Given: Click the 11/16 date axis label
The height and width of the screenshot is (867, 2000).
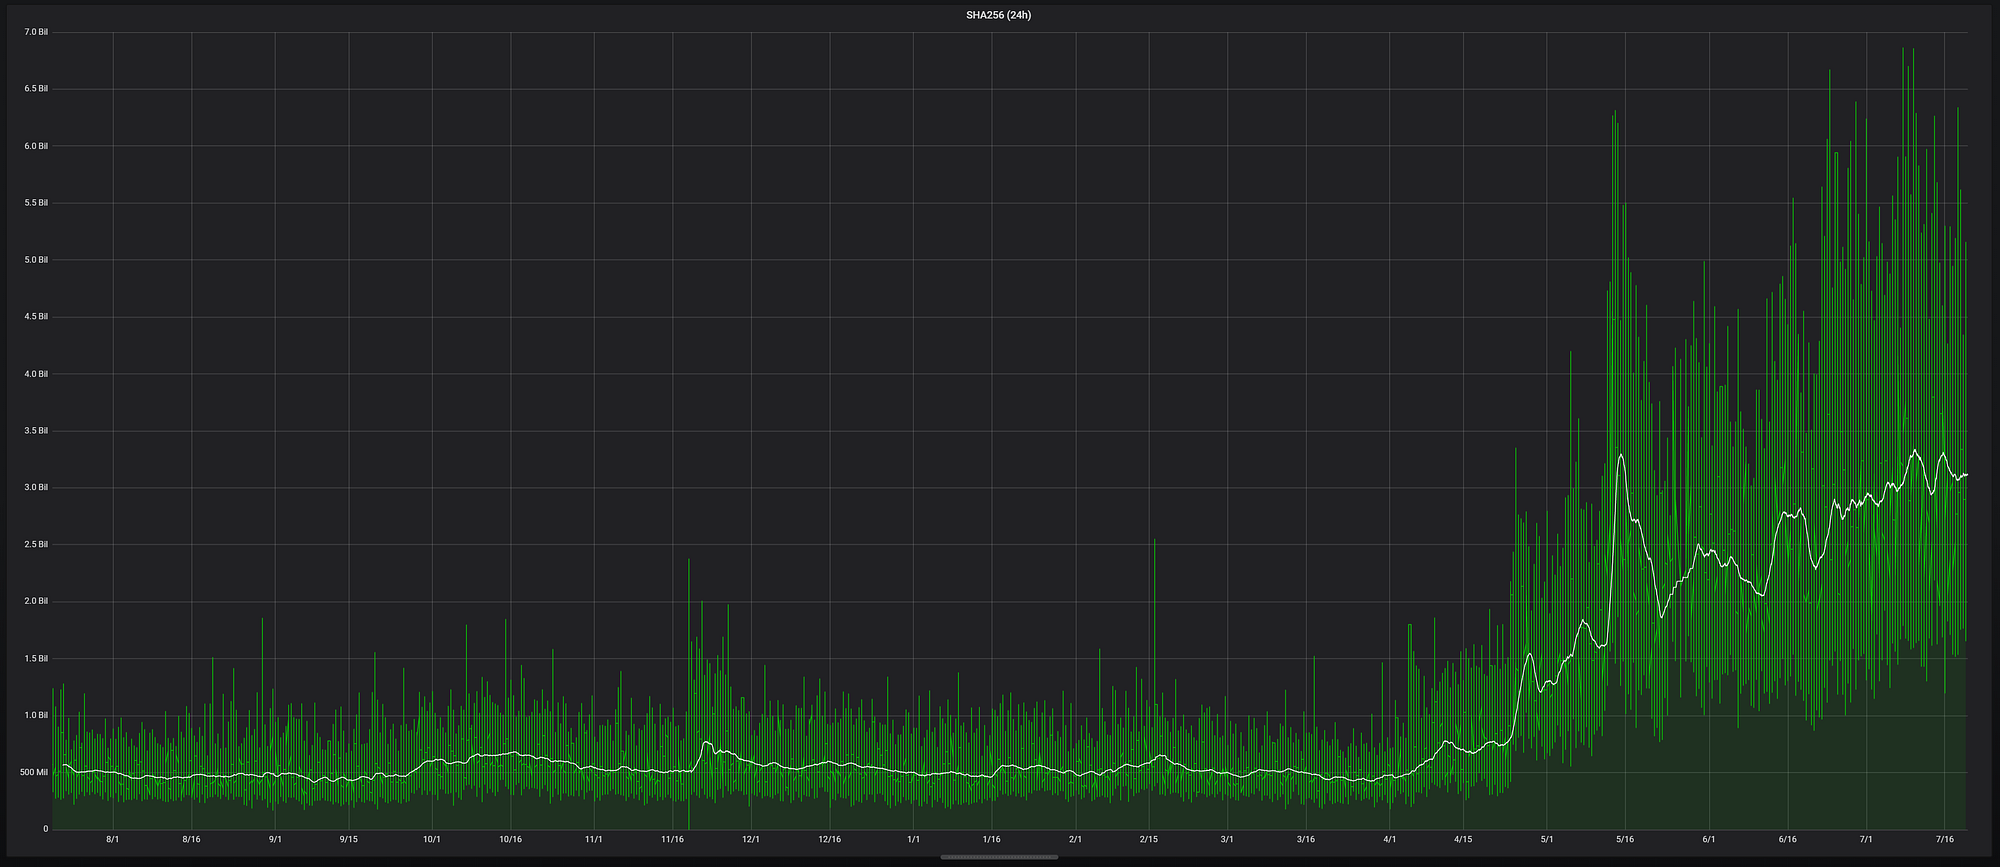Looking at the screenshot, I should 673,839.
